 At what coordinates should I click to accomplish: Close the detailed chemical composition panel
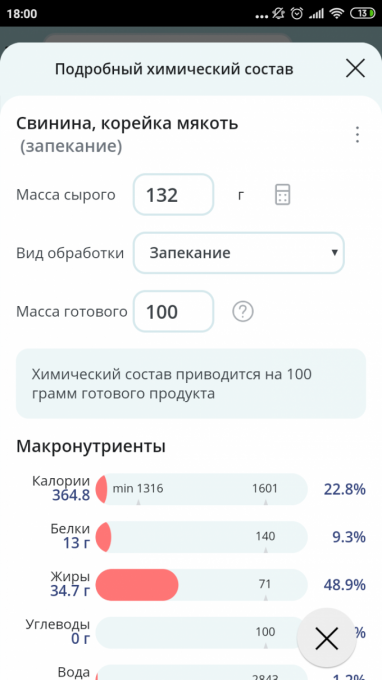tap(355, 69)
